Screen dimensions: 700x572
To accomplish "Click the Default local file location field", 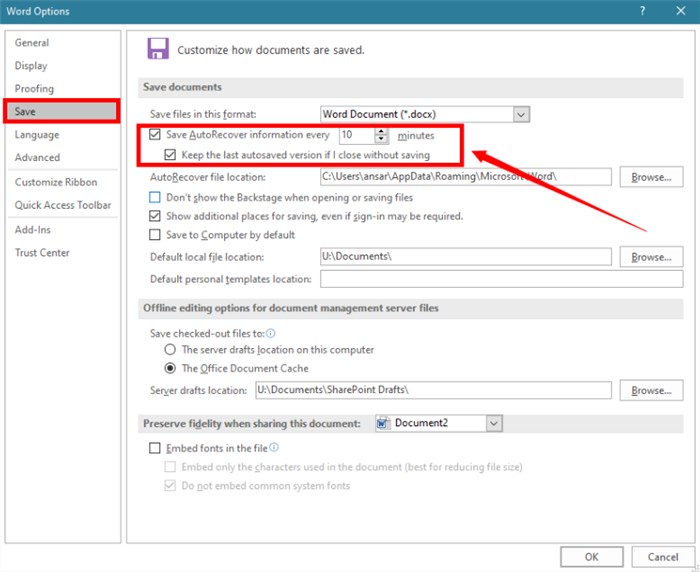I will tap(466, 257).
